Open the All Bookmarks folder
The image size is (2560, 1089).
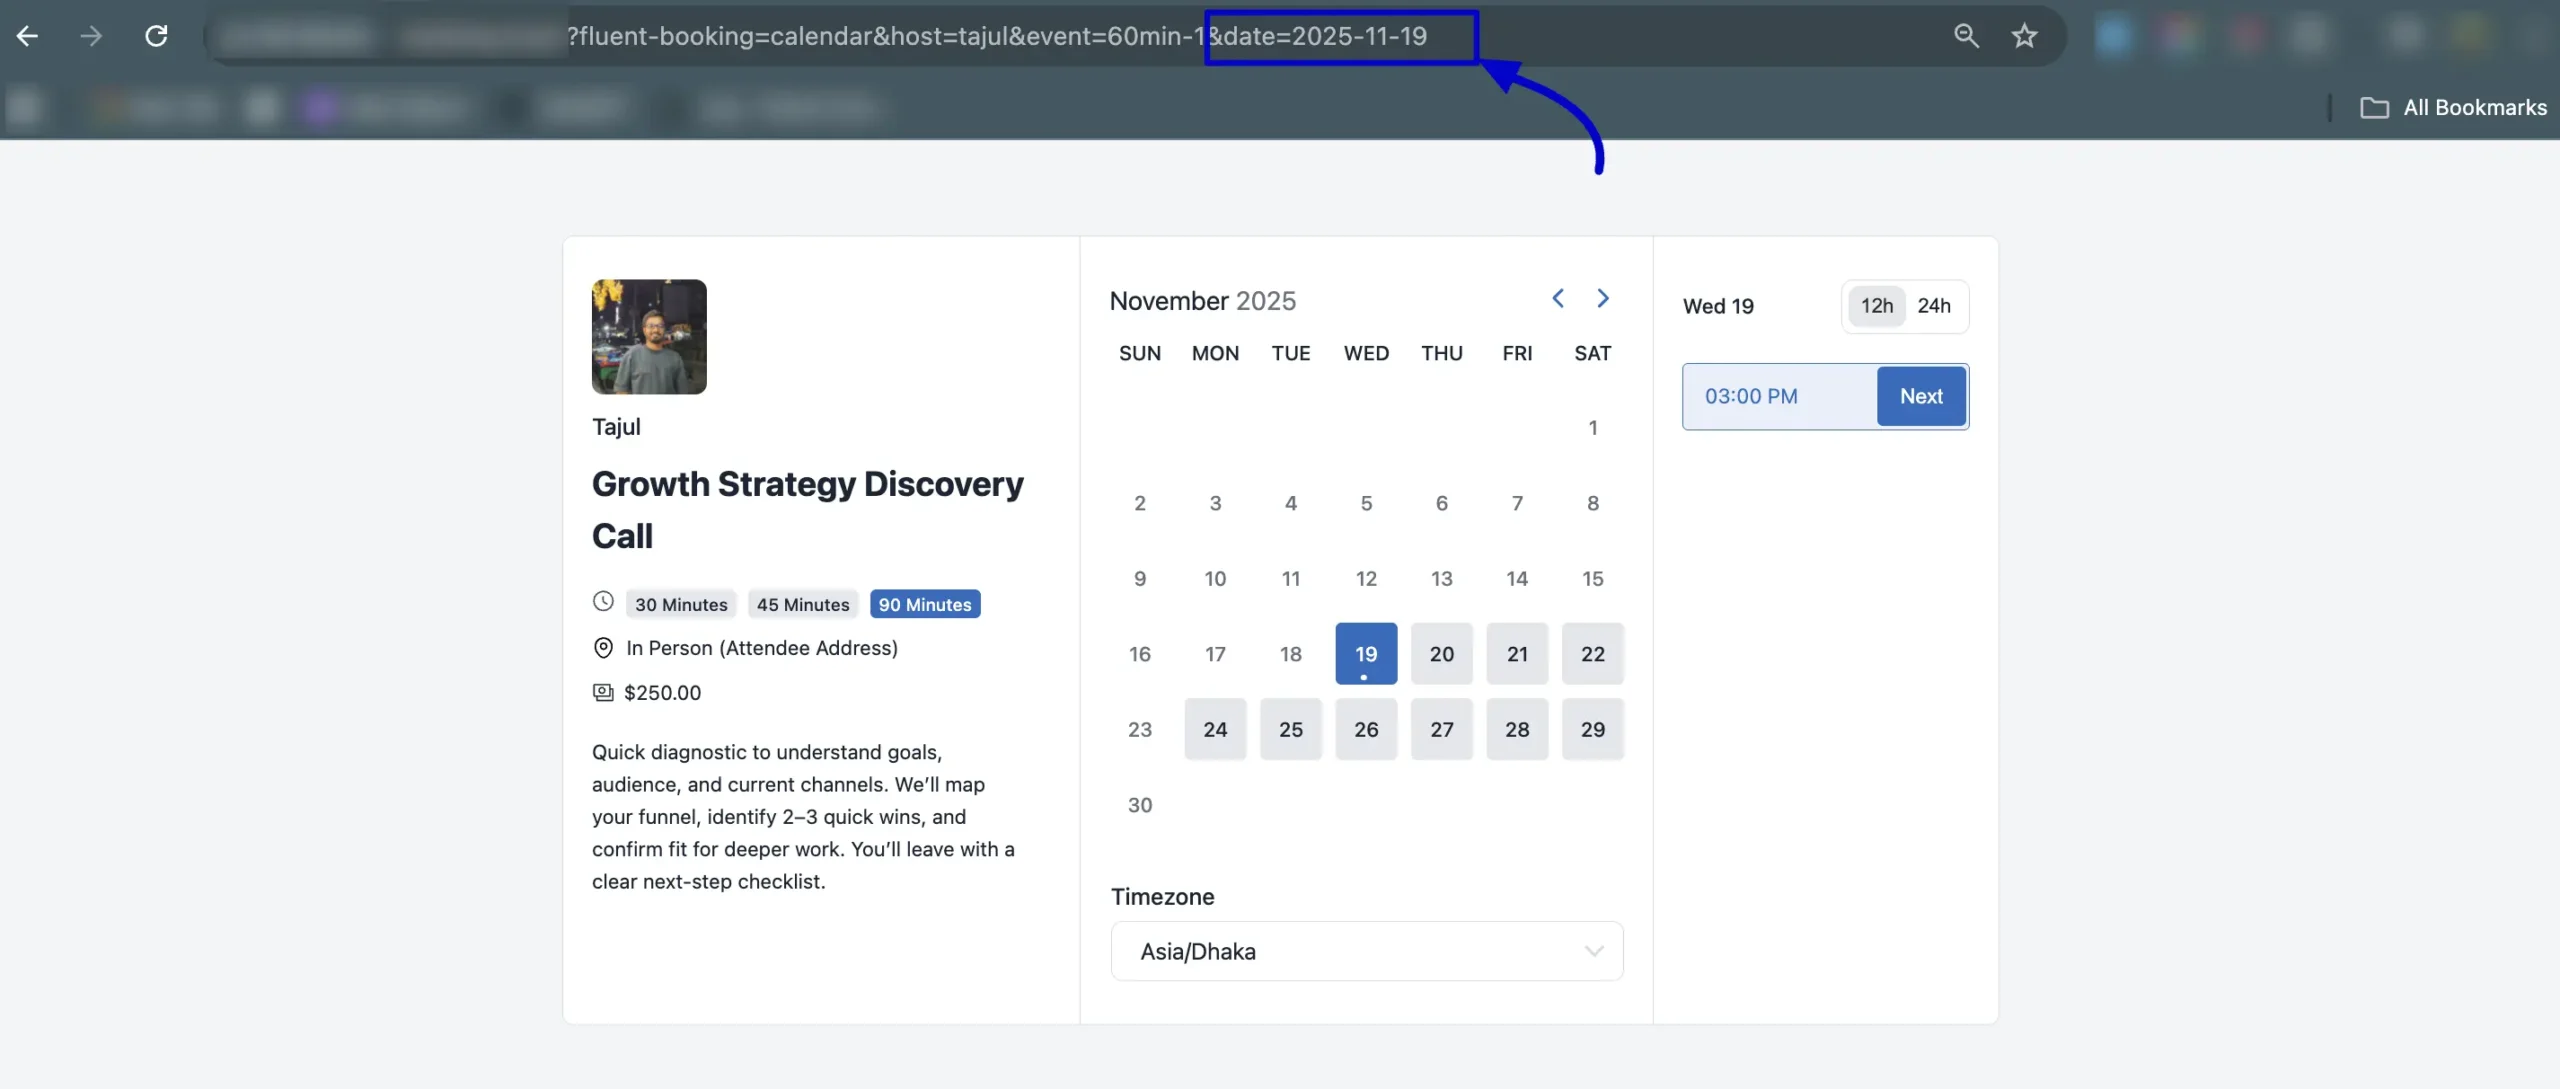[x=2454, y=107]
